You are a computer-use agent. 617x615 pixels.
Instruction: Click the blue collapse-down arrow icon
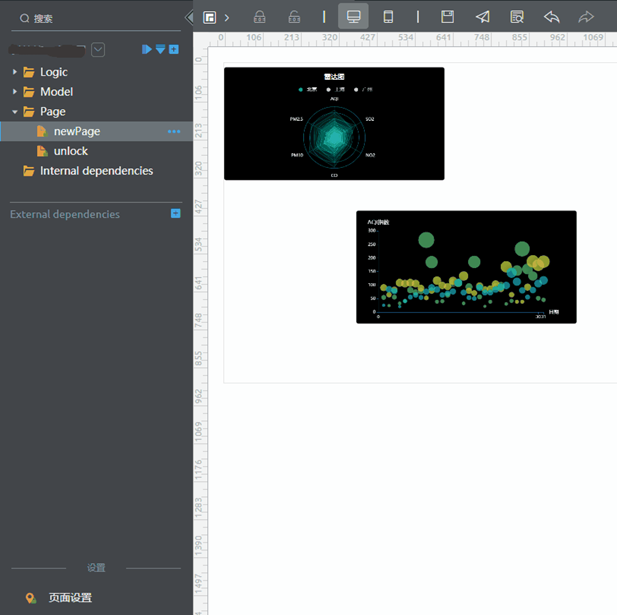click(x=160, y=49)
